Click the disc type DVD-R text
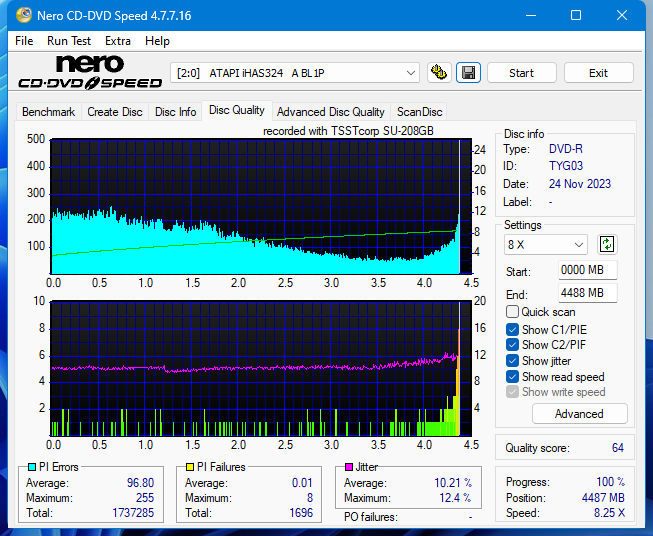The image size is (653, 536). tap(566, 149)
